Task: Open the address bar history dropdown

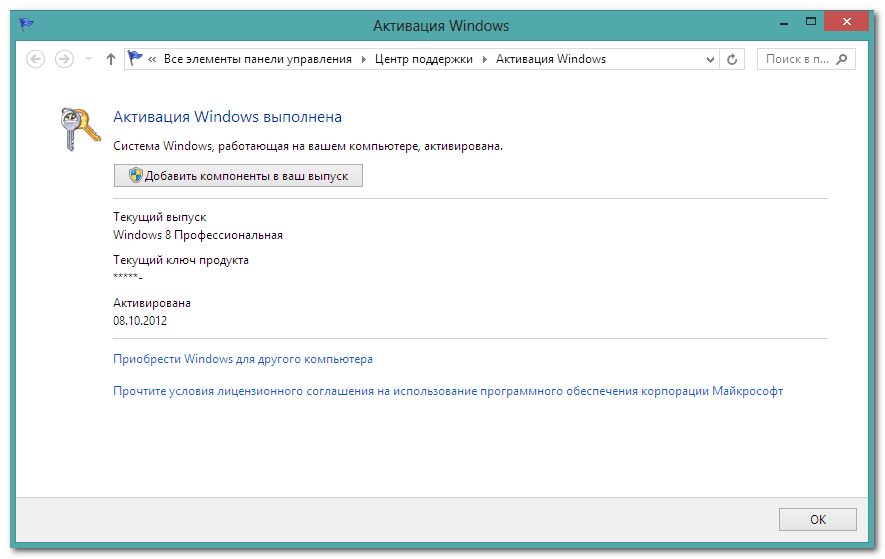Action: coord(710,59)
